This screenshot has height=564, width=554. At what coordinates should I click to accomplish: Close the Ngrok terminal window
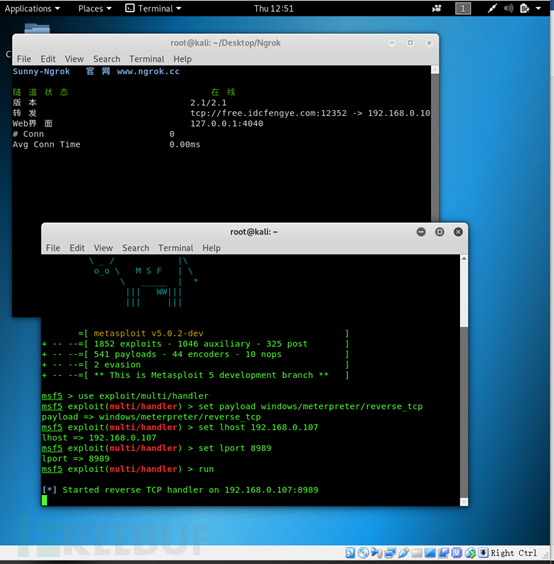(429, 43)
